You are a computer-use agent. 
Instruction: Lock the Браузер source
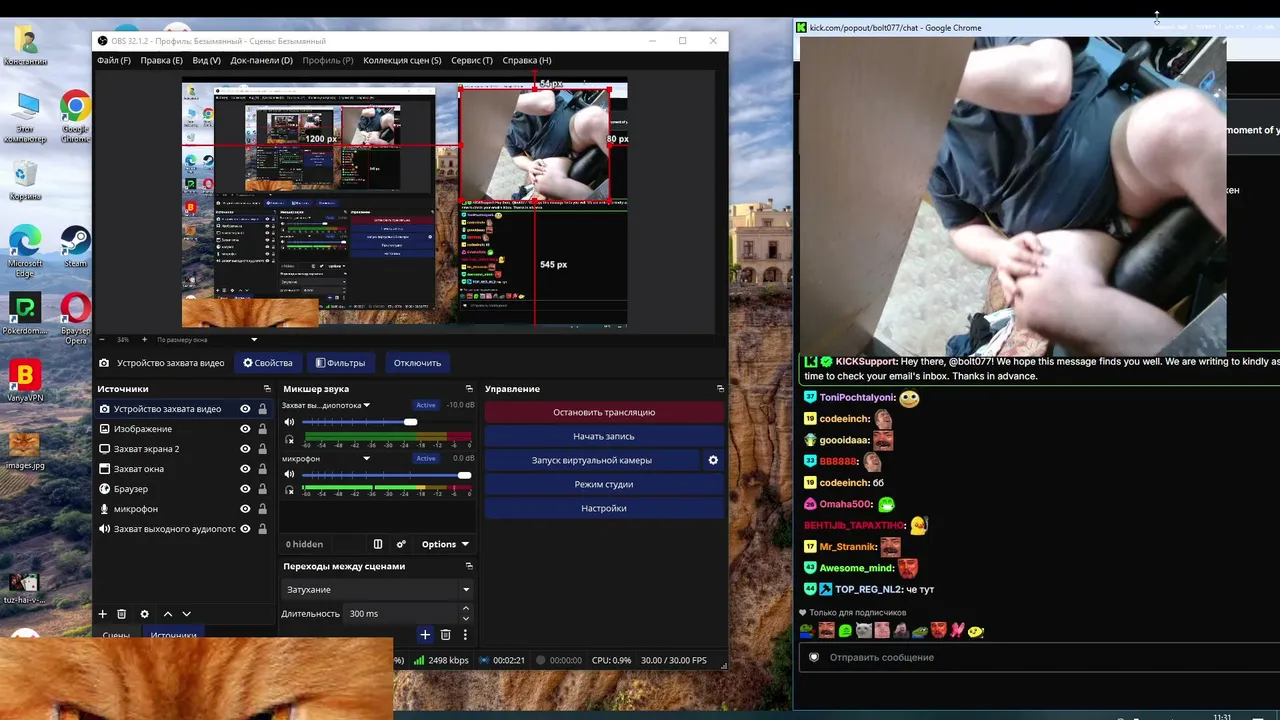262,489
